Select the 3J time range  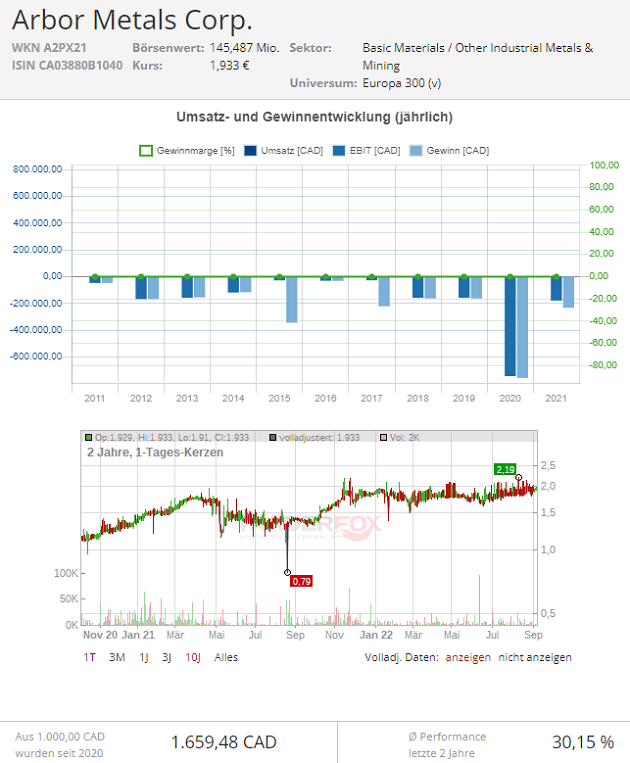pos(167,657)
